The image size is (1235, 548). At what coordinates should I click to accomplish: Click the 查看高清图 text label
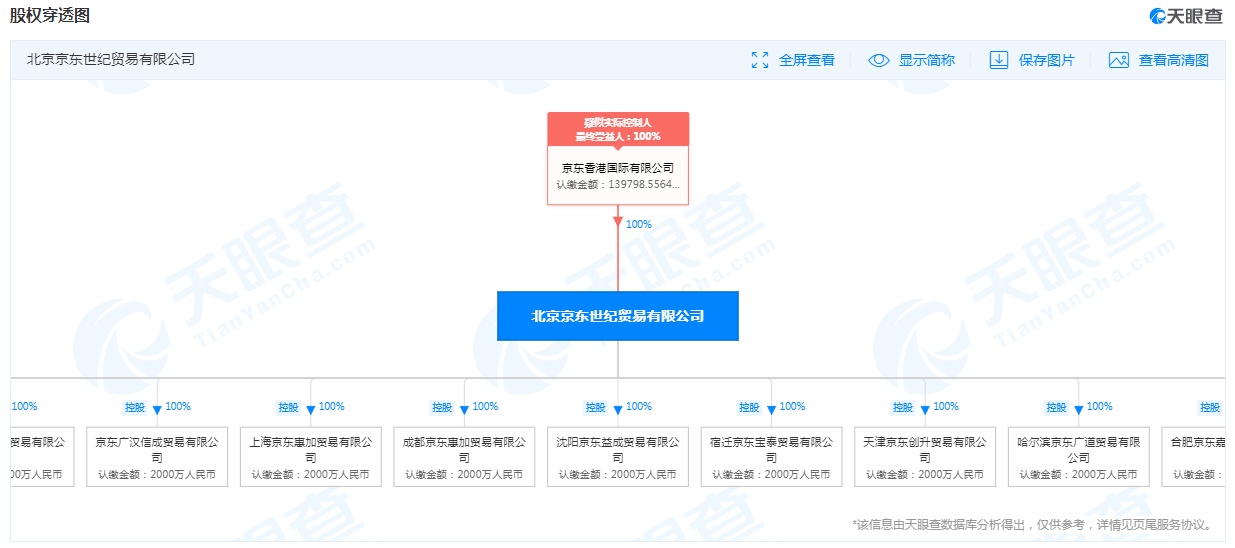click(x=1173, y=60)
